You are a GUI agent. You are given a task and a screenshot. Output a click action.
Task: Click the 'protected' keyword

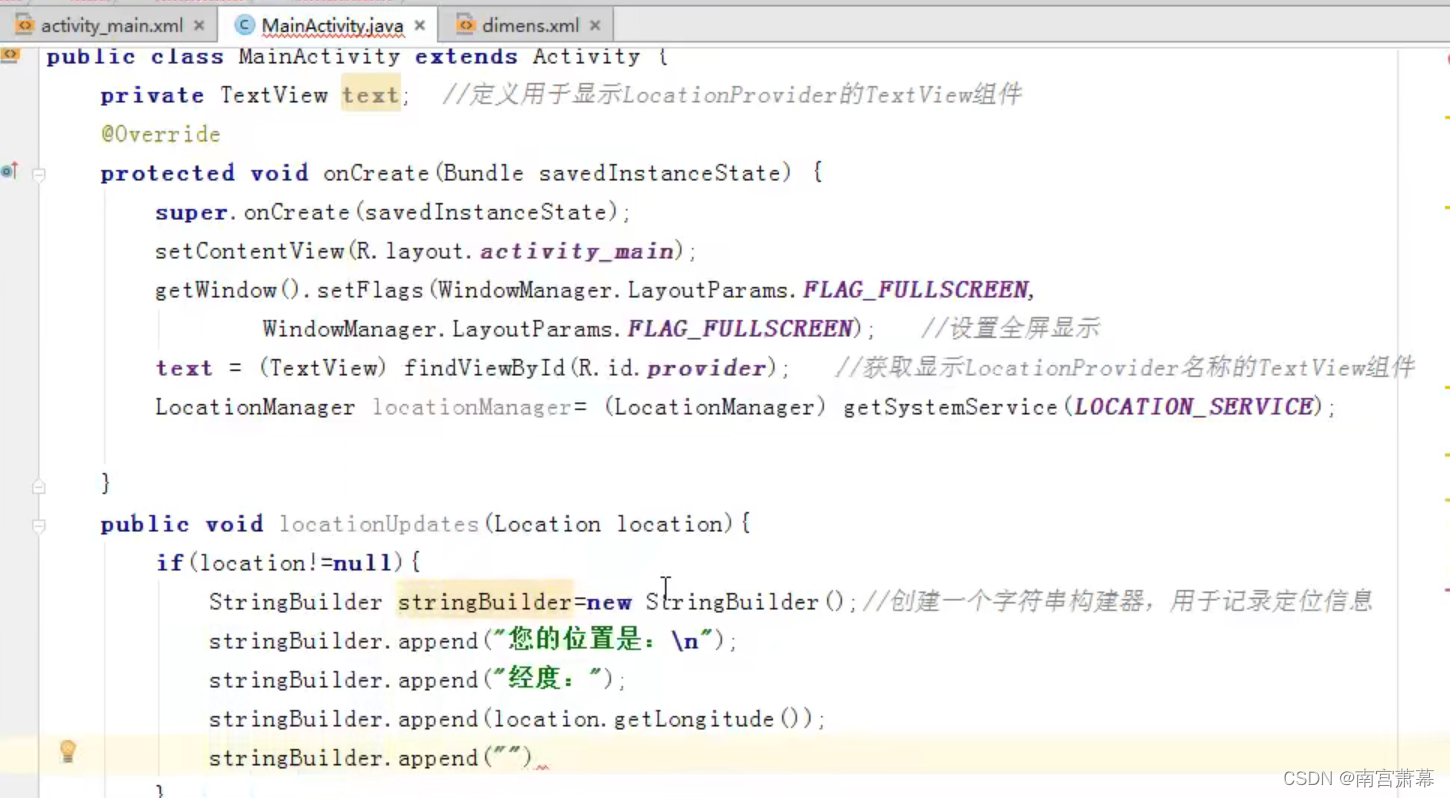point(167,173)
